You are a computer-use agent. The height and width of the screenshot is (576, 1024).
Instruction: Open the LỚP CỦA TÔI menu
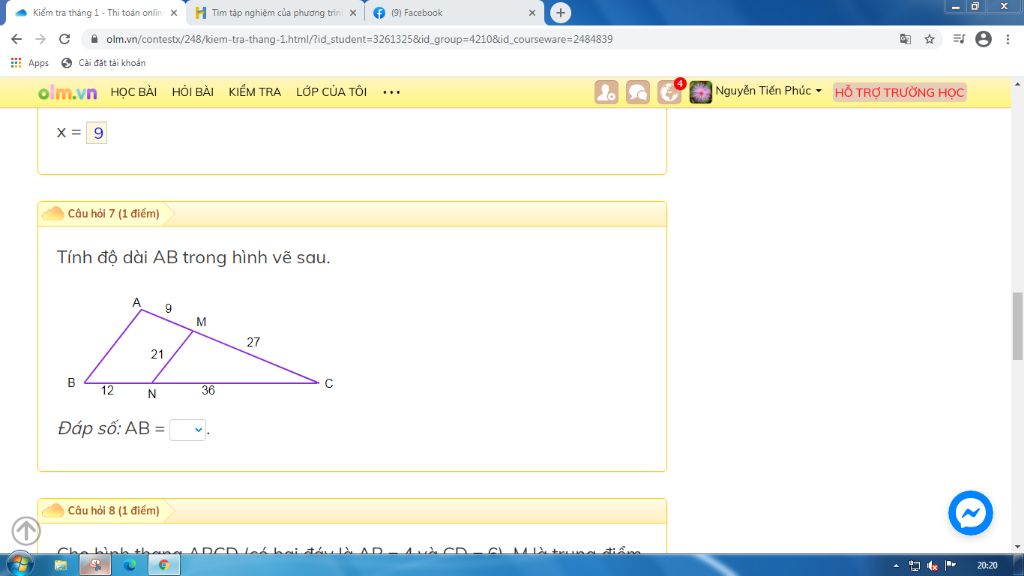(x=331, y=92)
